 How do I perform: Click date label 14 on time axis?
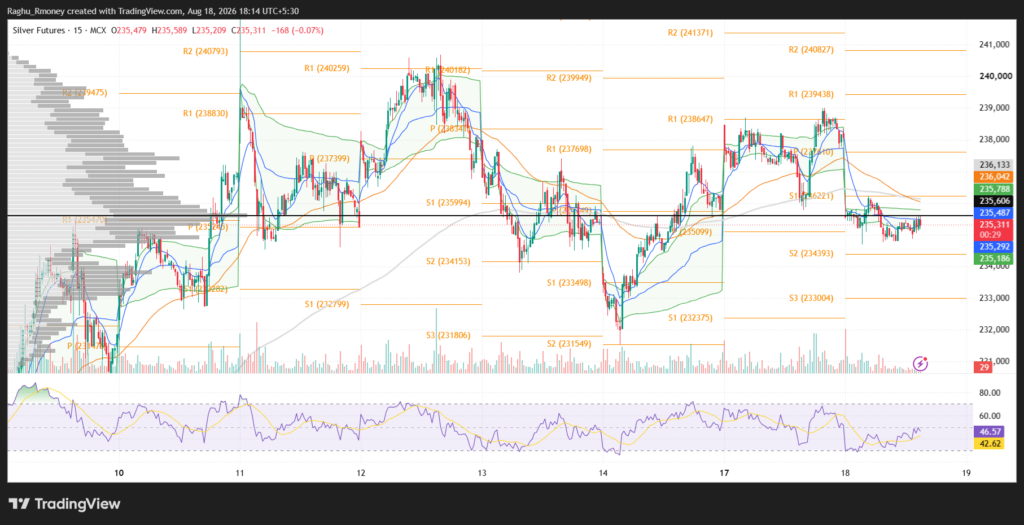[603, 472]
